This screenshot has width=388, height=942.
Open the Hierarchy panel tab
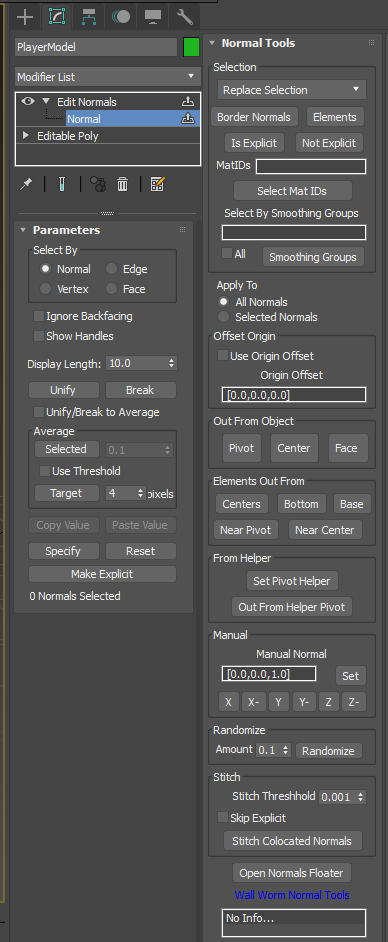point(89,17)
